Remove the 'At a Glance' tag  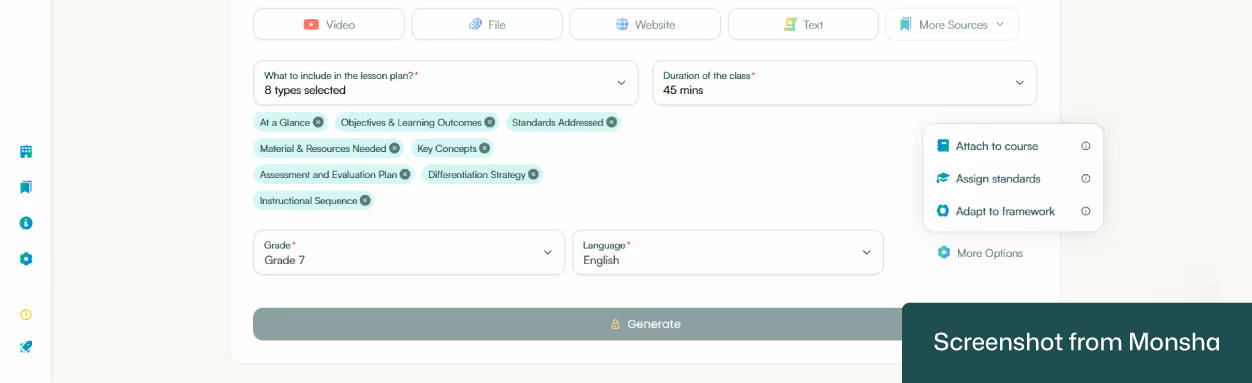click(x=318, y=122)
